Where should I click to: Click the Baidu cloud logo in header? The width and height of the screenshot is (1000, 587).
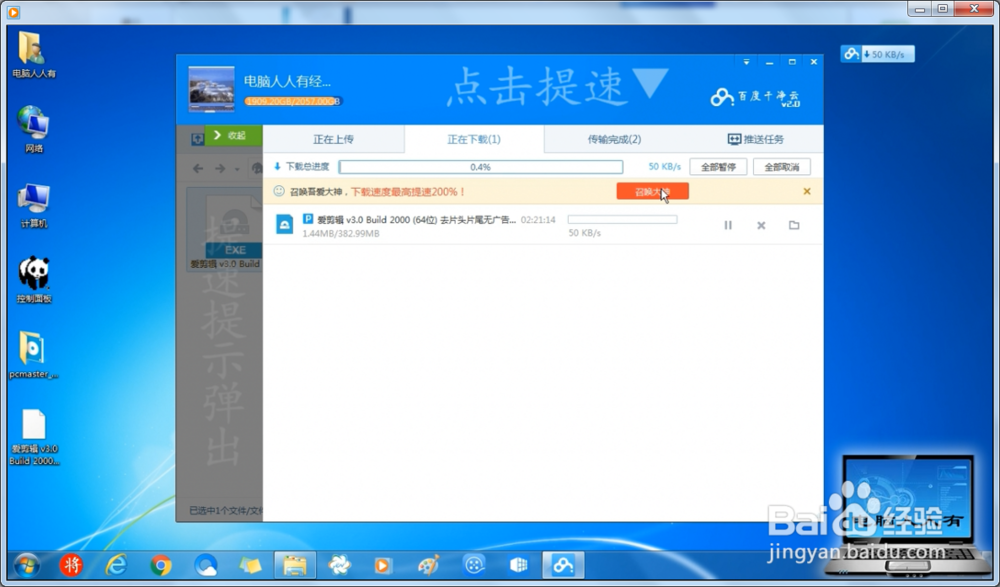coord(756,97)
